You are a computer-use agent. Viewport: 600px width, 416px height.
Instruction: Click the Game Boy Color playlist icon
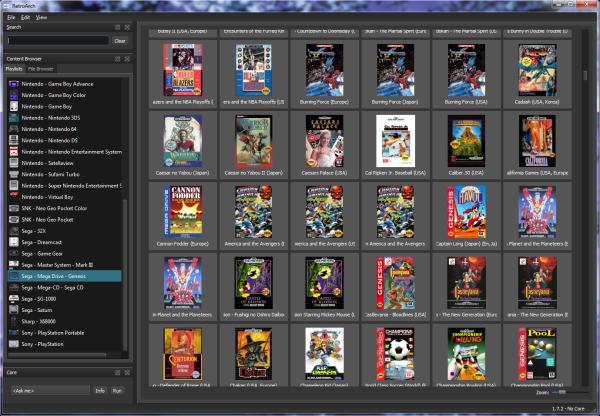click(x=14, y=95)
